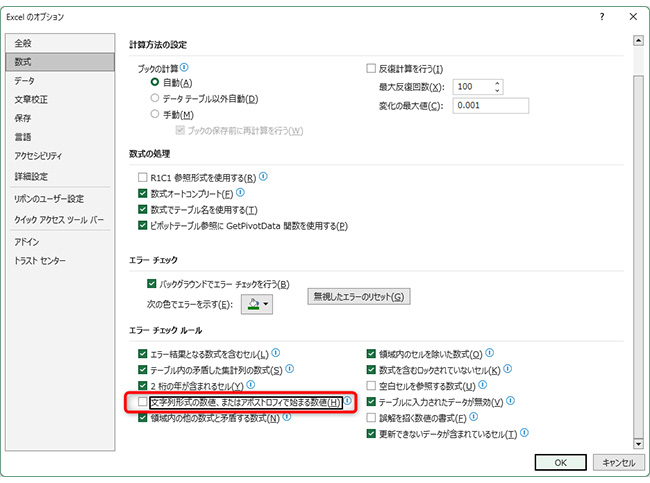The height and width of the screenshot is (483, 650).
Task: Toggle エラー結果となる数式を含むセル checkbox
Action: tap(143, 354)
